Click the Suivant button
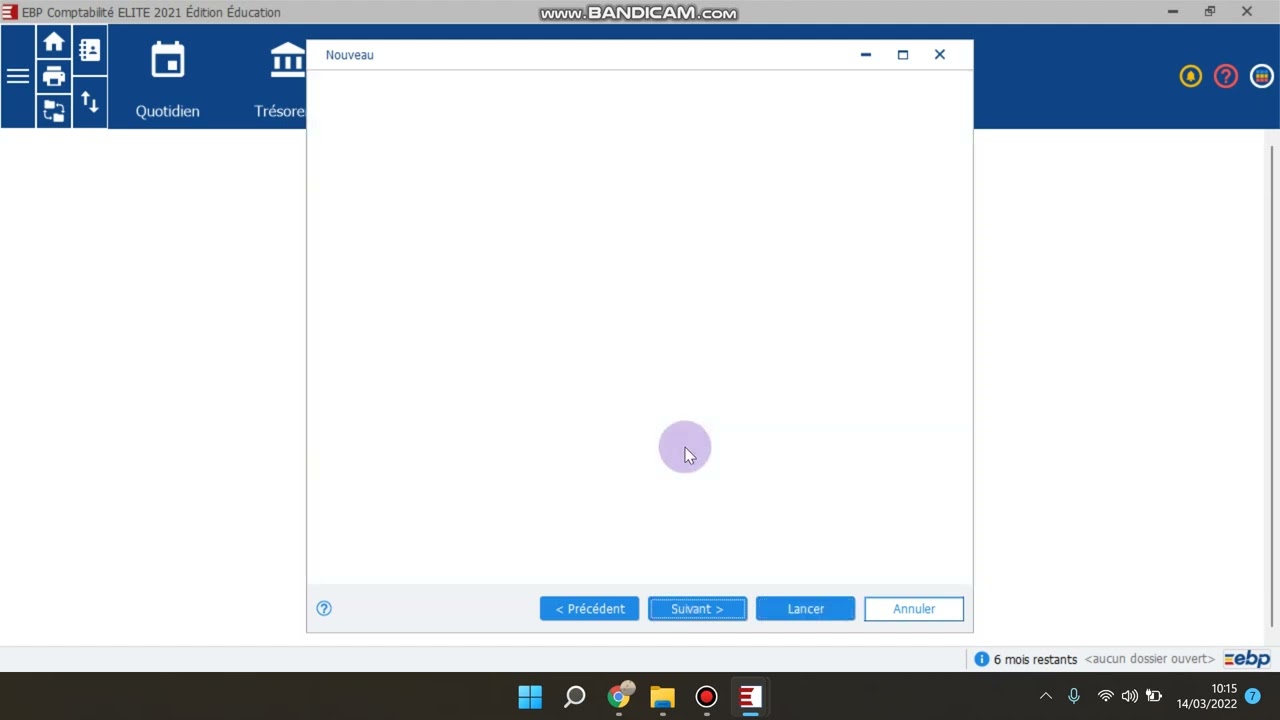The image size is (1280, 720). 697,609
